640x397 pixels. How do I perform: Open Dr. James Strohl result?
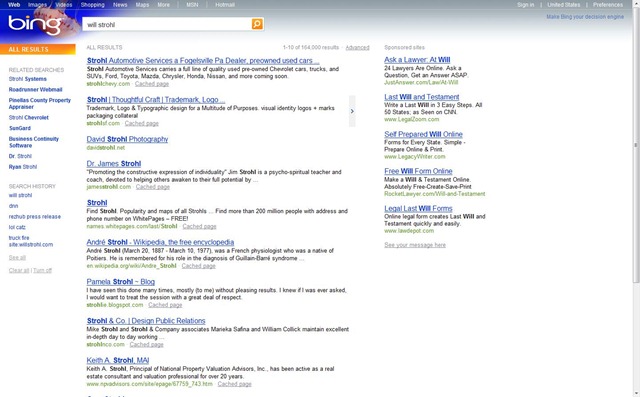coord(113,164)
